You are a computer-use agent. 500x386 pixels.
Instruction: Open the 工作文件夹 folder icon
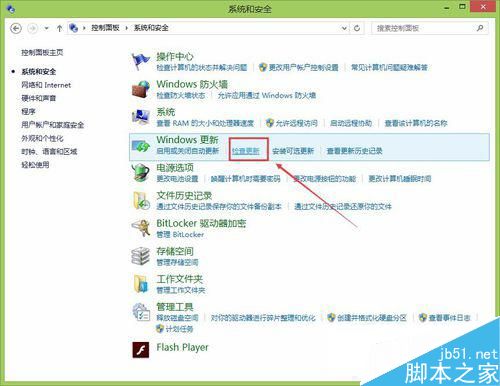[x=141, y=284]
